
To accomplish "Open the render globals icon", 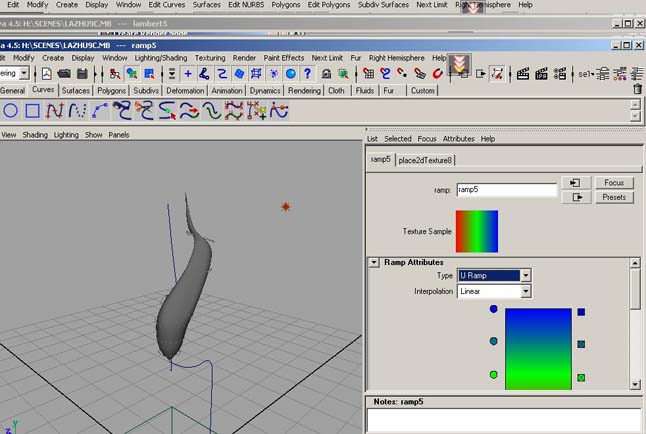I will click(560, 74).
